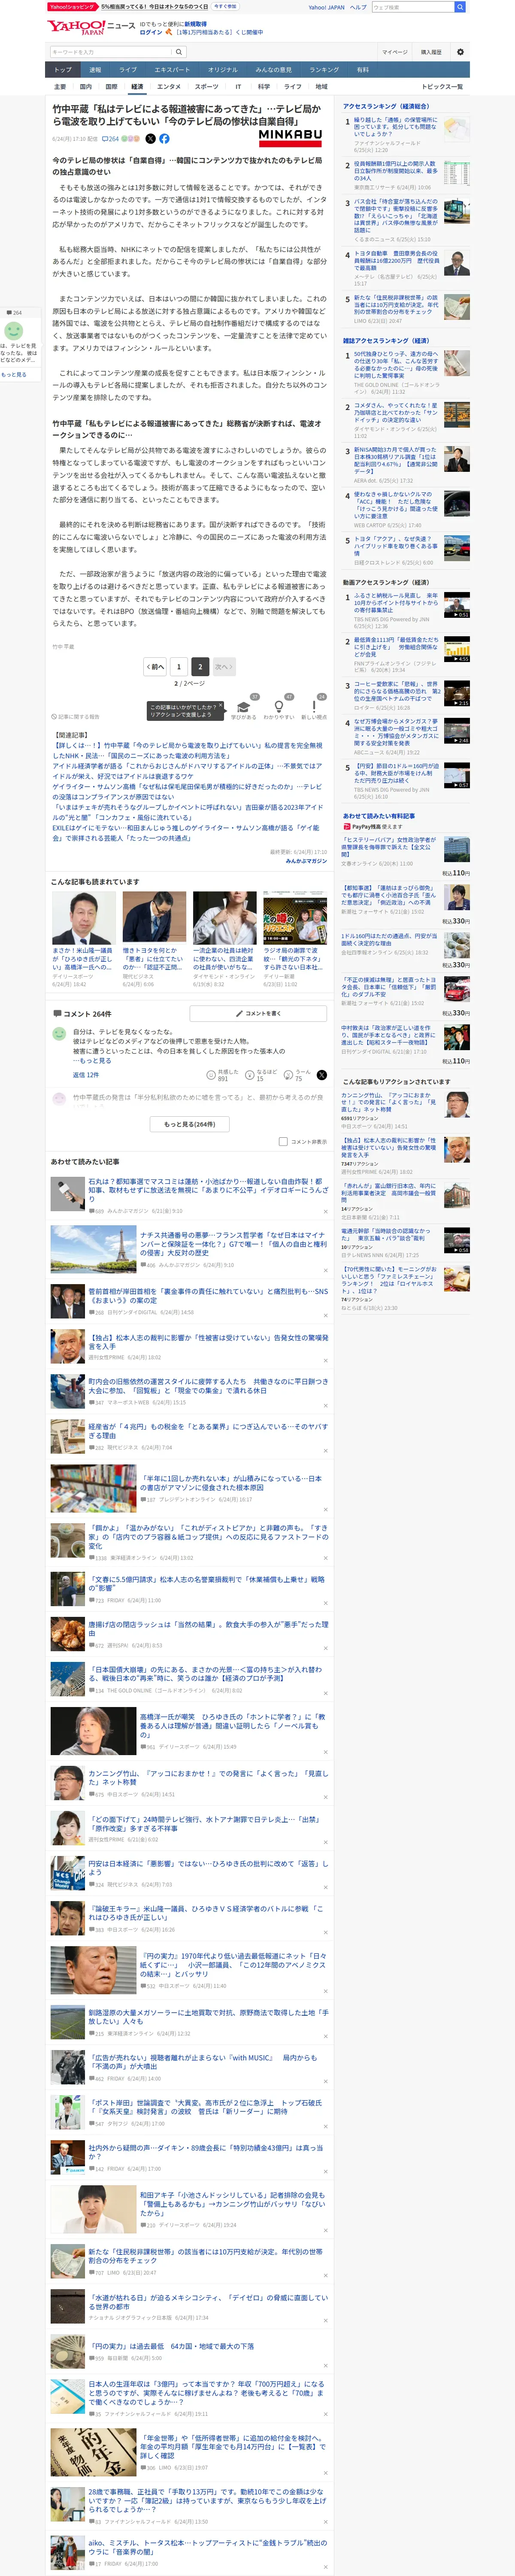Select the 国内 category tab

86,87
